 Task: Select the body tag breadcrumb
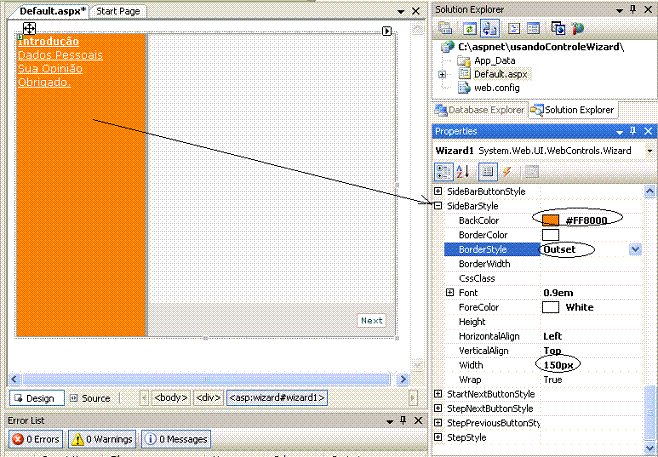tap(170, 398)
